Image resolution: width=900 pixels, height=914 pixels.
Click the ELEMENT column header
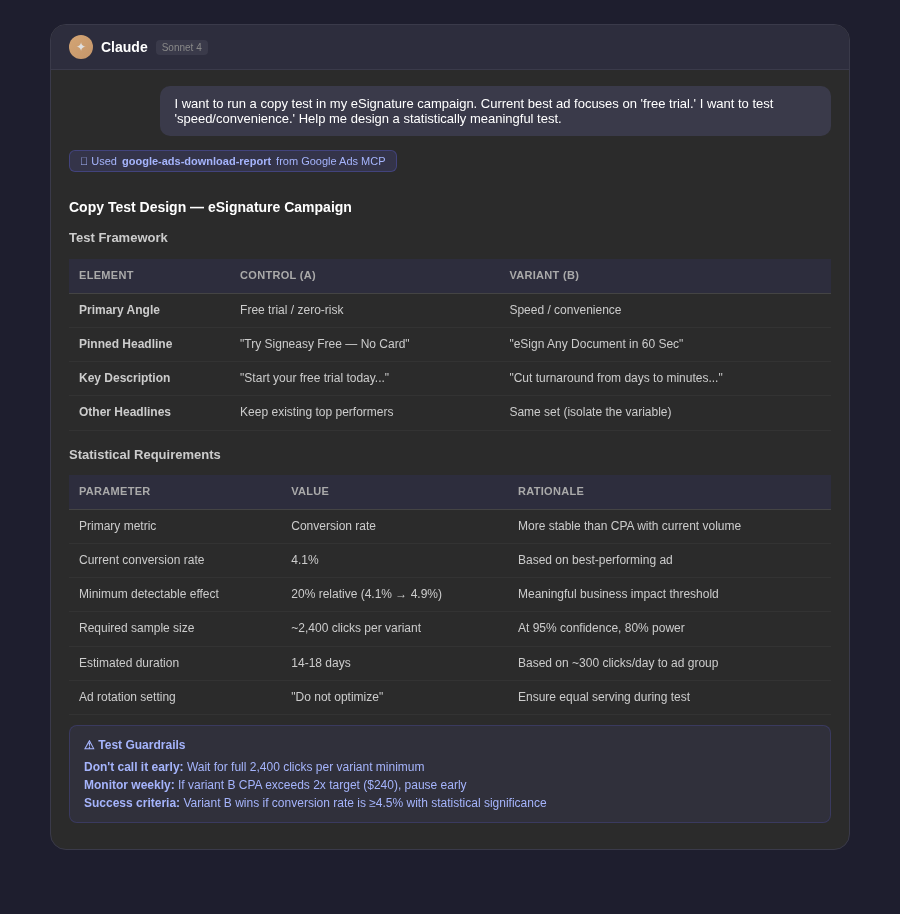click(106, 275)
